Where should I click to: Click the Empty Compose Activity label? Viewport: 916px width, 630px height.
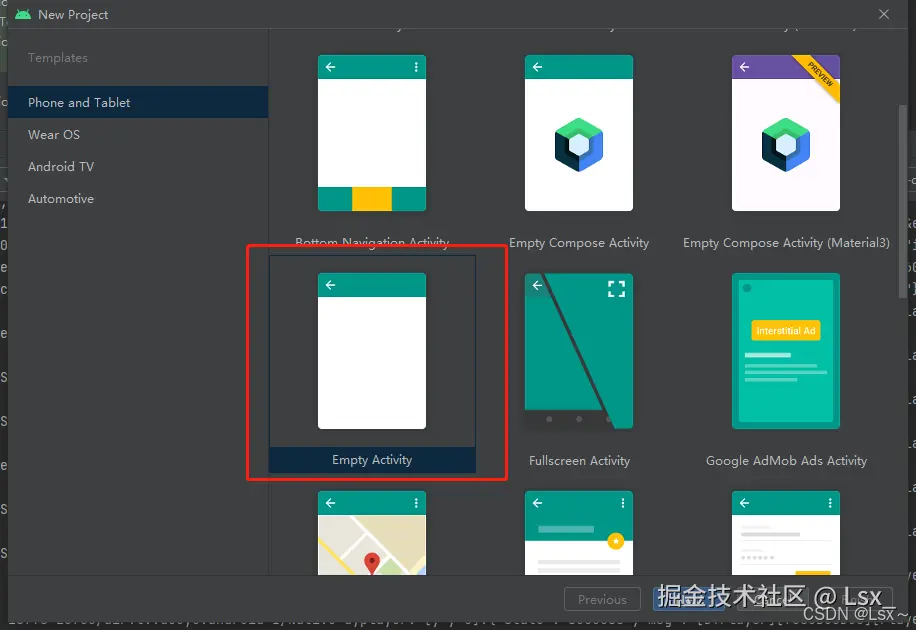coord(579,243)
